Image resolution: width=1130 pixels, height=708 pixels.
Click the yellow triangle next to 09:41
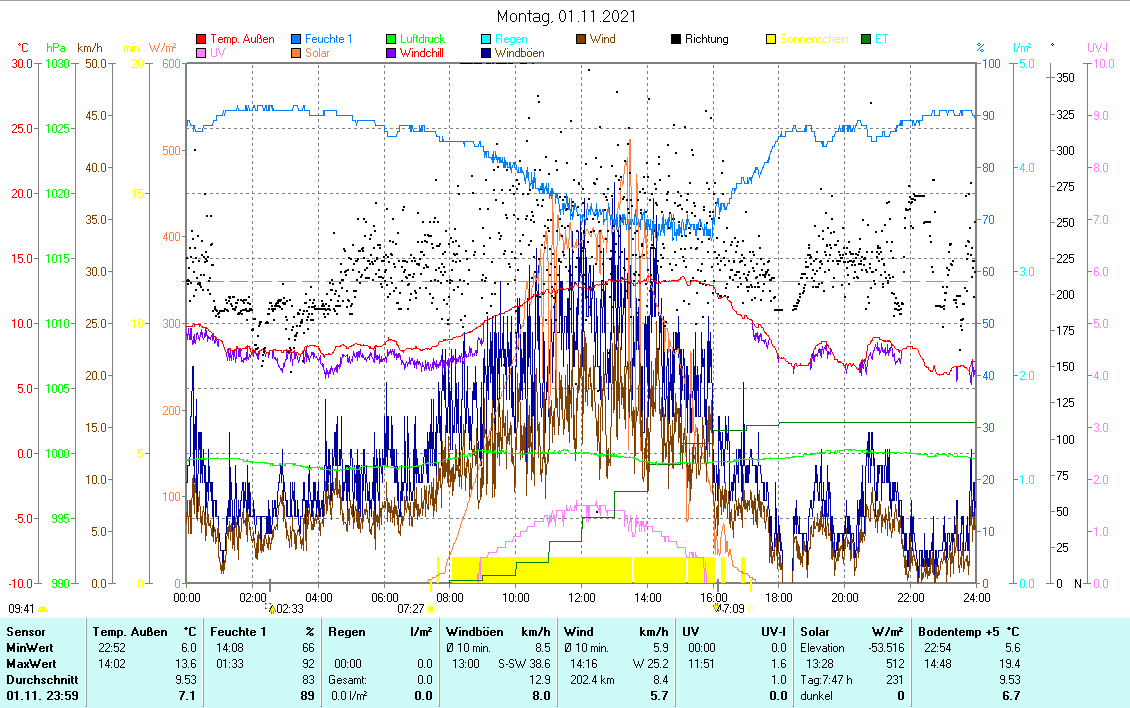coord(43,608)
